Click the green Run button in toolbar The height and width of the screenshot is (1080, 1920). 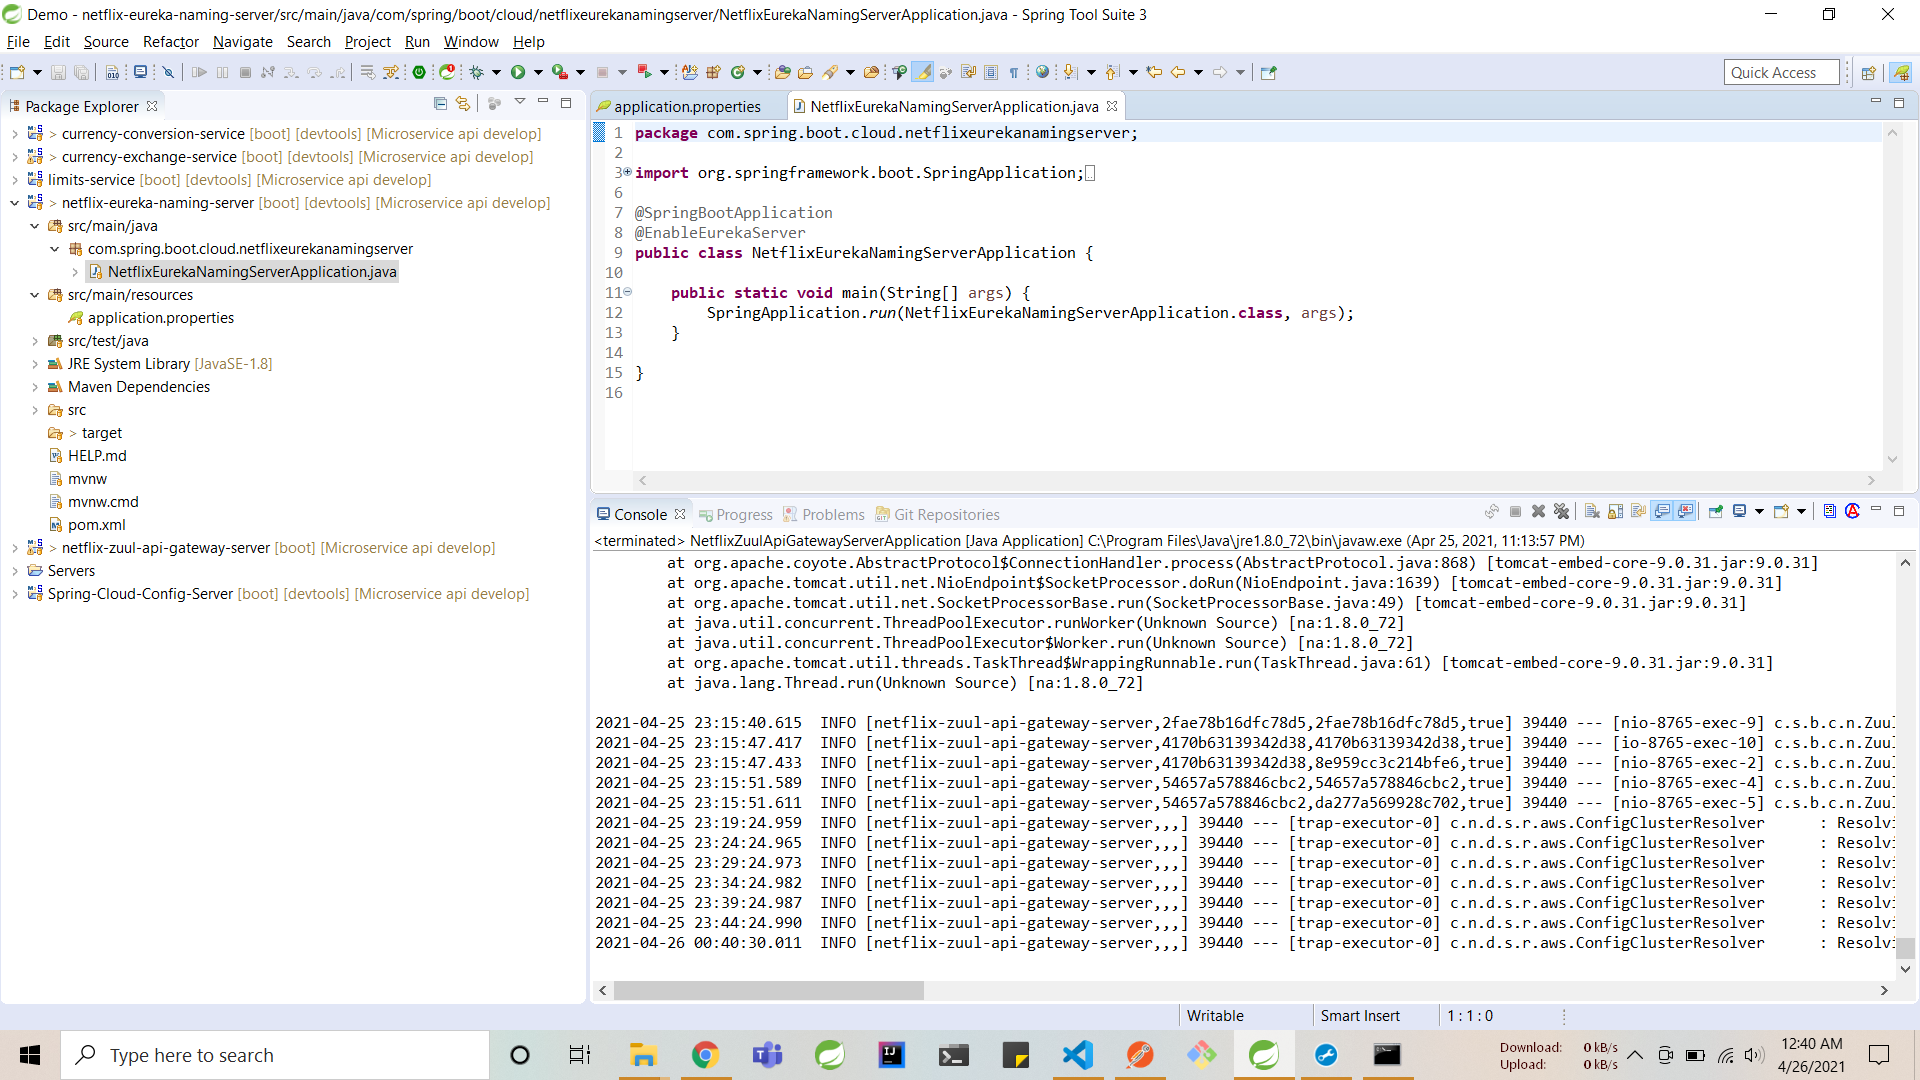tap(518, 72)
